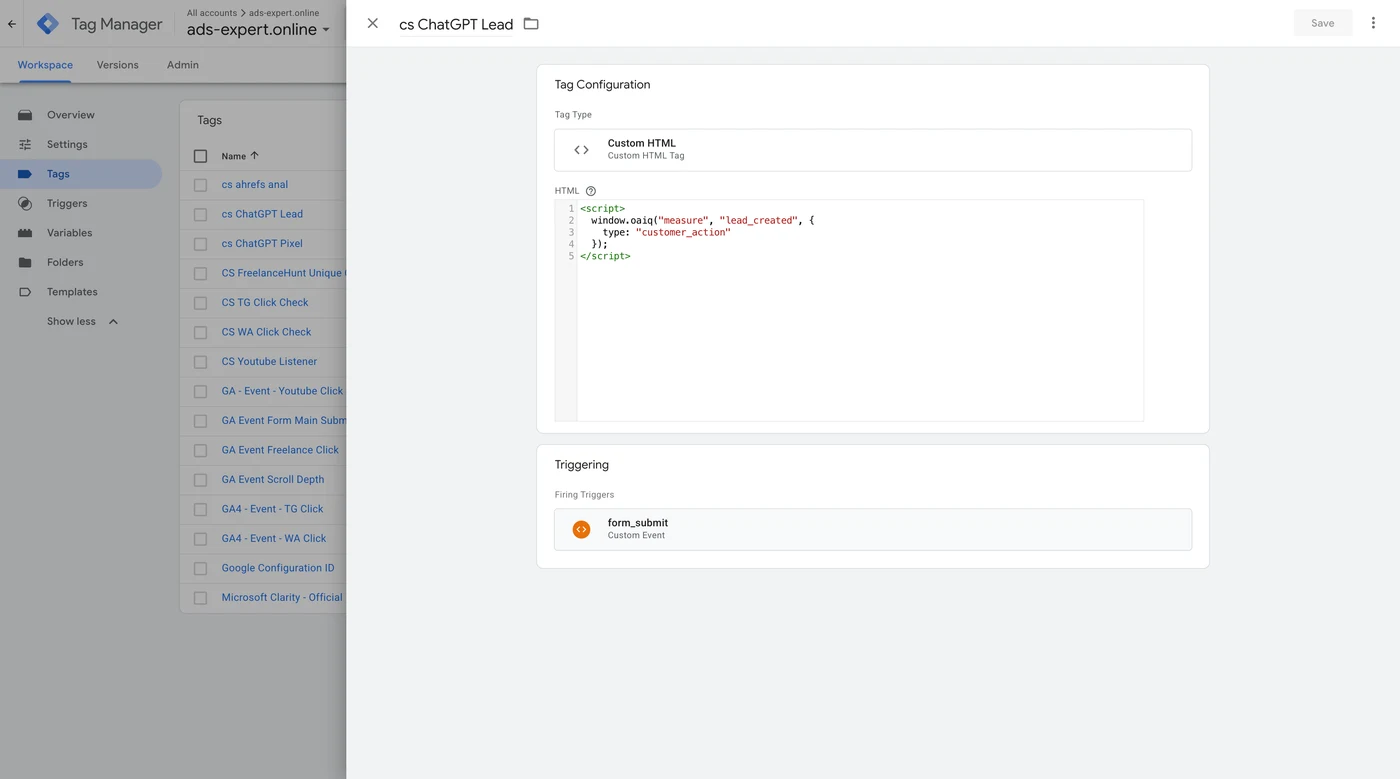Check the box for Microsoft Clarity - Official
1400x779 pixels.
point(201,598)
